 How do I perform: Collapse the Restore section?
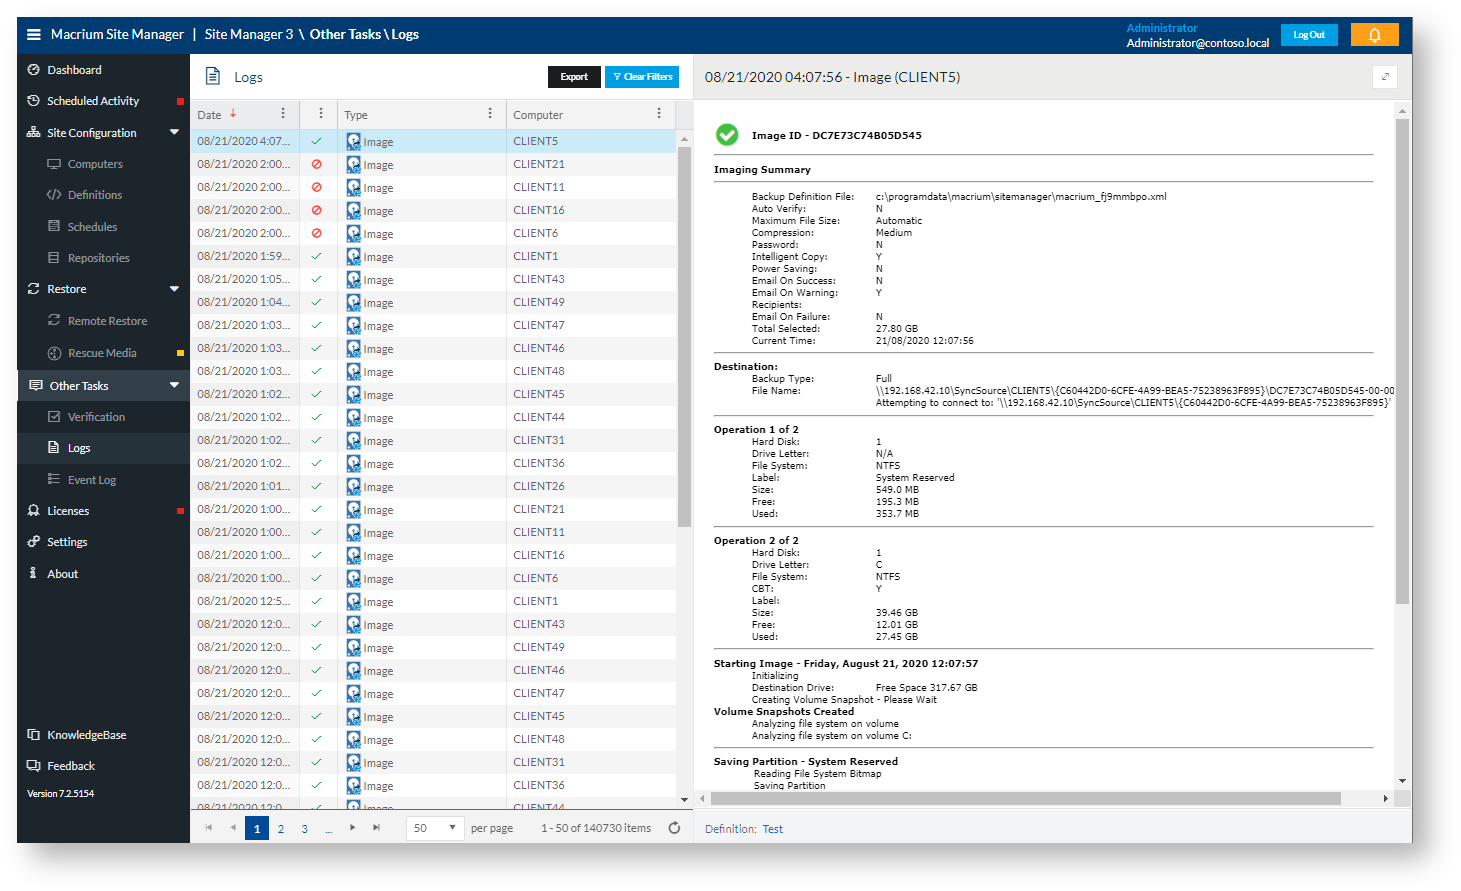[x=175, y=289]
